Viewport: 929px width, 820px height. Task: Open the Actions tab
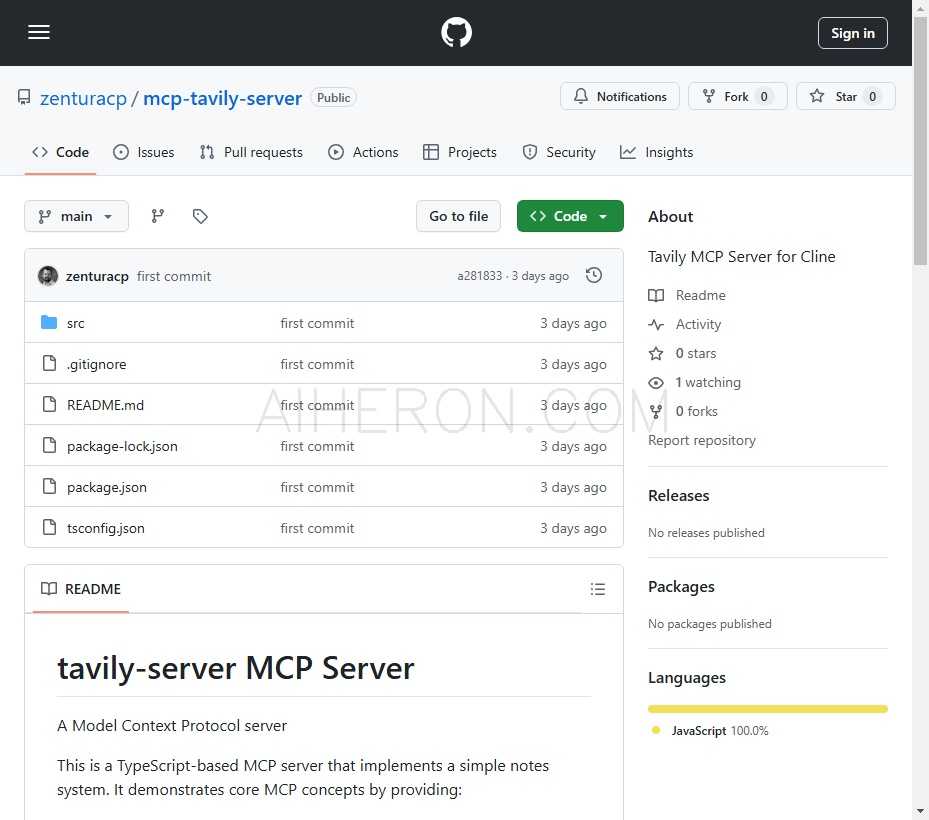(363, 152)
